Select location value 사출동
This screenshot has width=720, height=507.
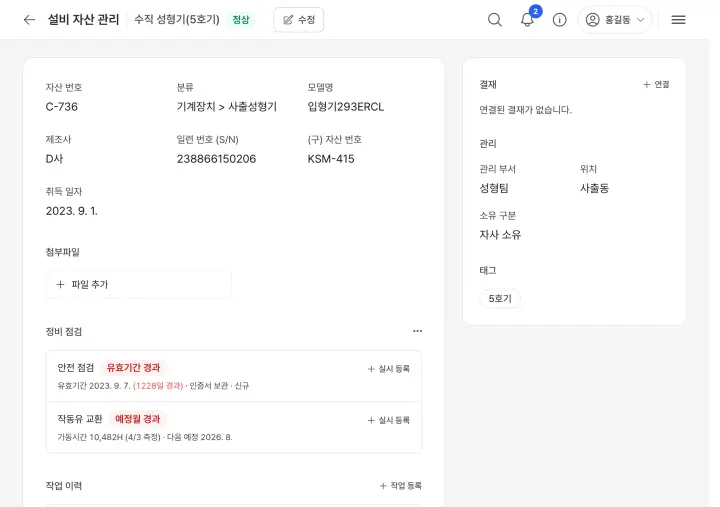pyautogui.click(x=594, y=188)
